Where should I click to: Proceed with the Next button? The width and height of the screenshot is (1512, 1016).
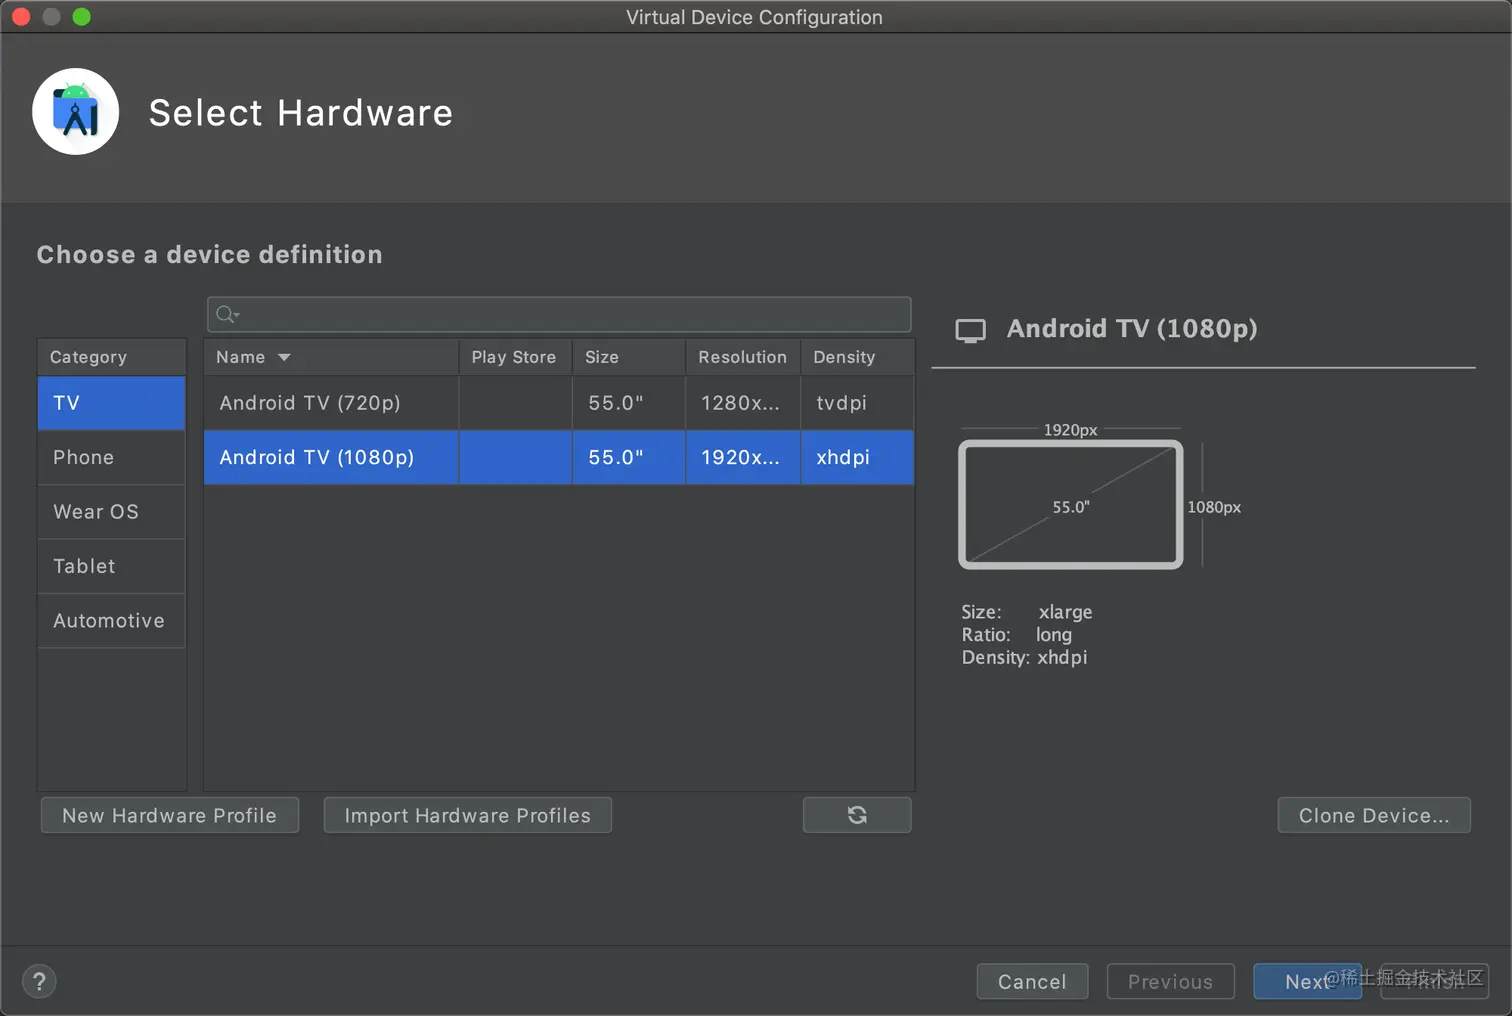point(1307,981)
